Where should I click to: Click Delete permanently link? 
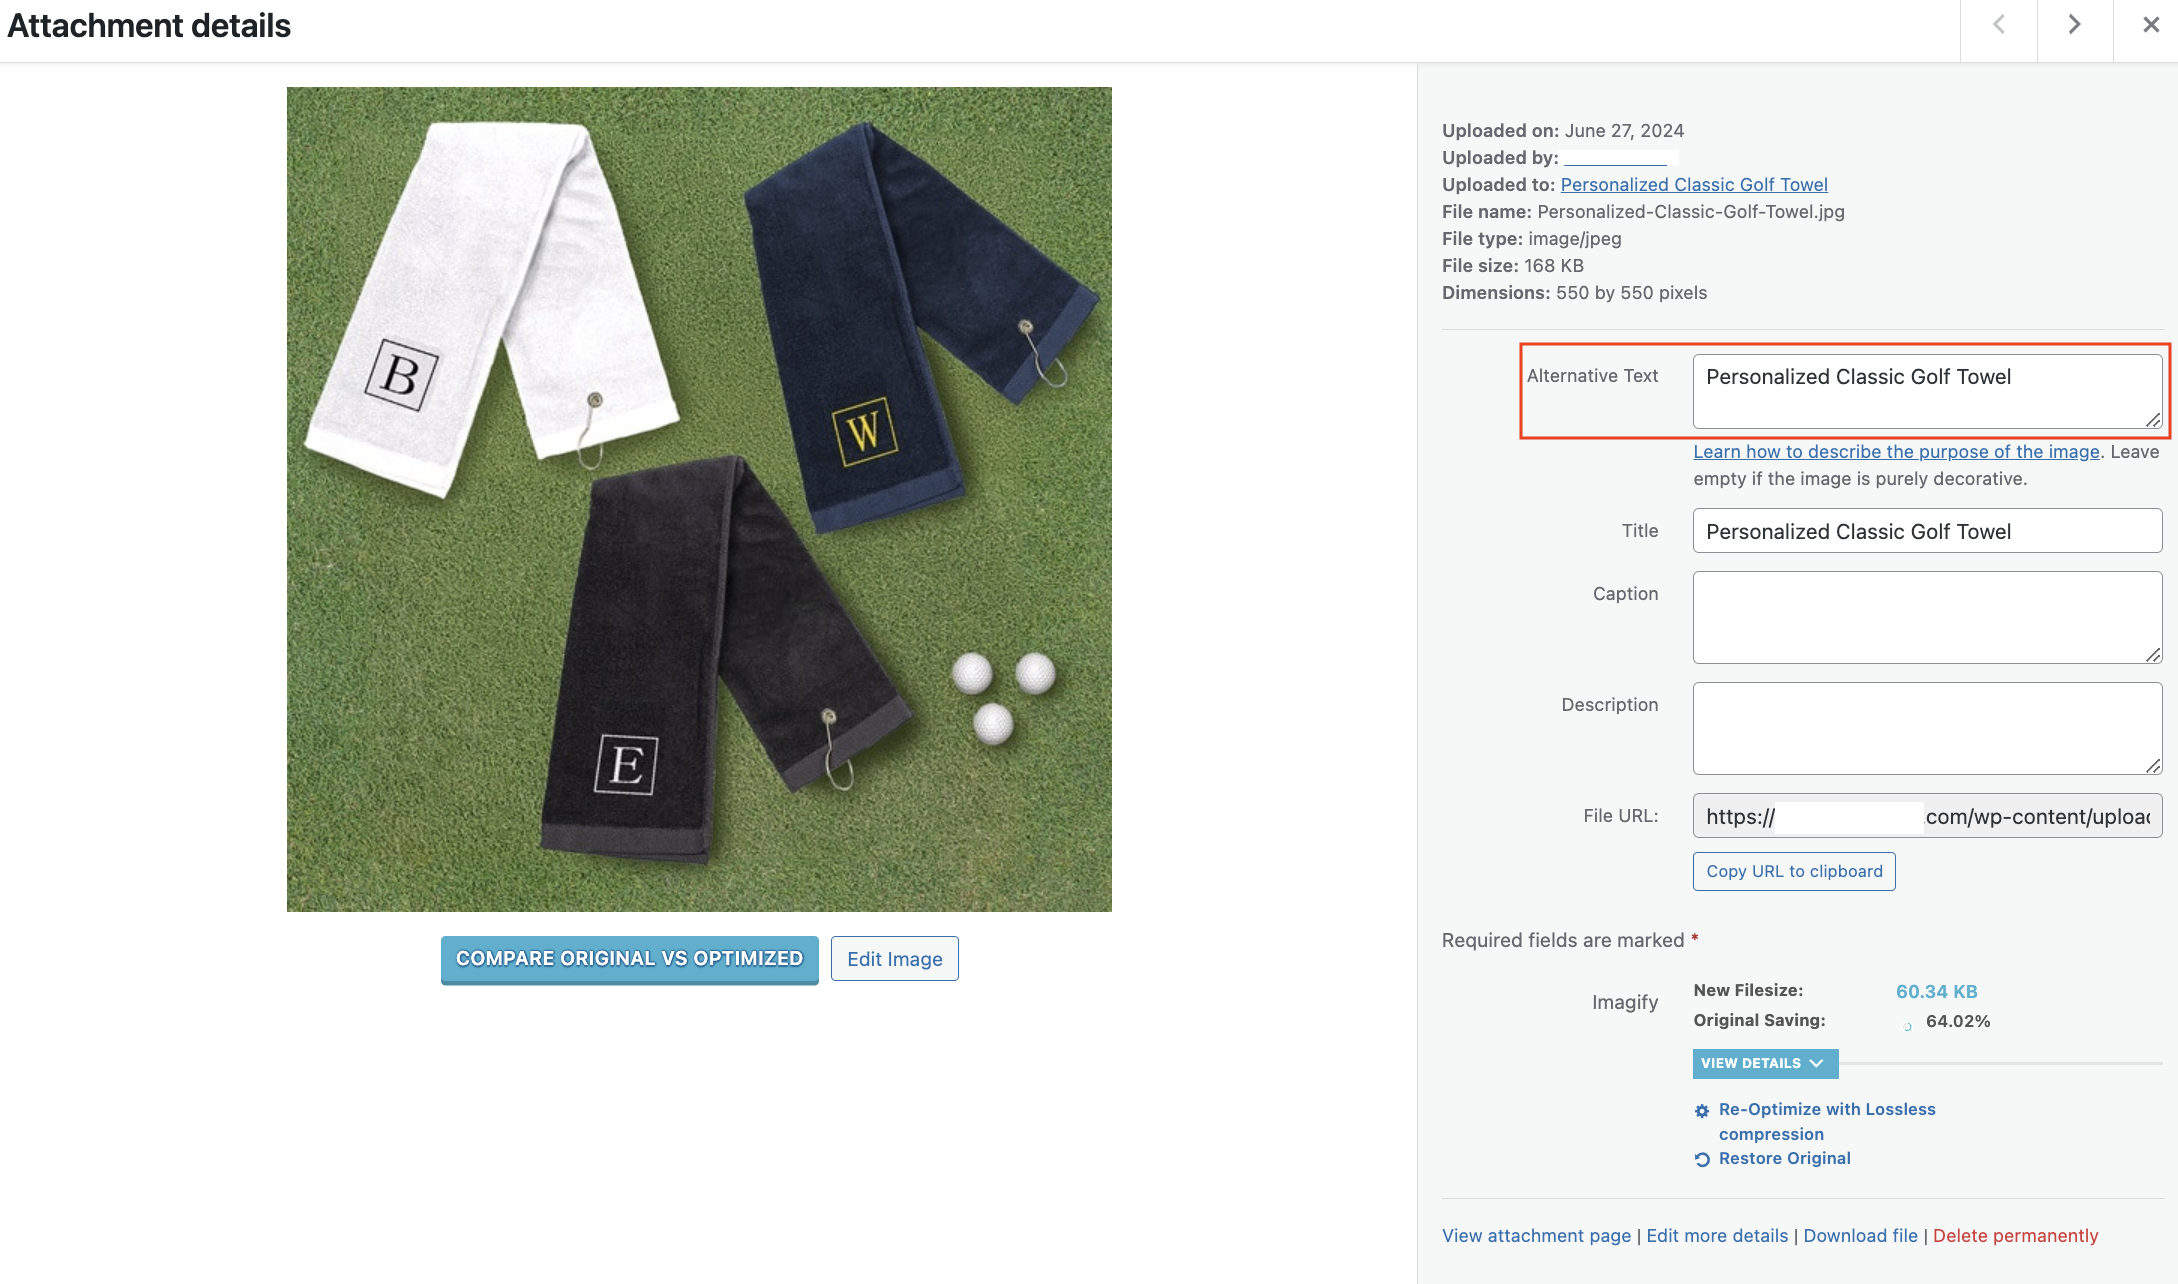2015,1236
